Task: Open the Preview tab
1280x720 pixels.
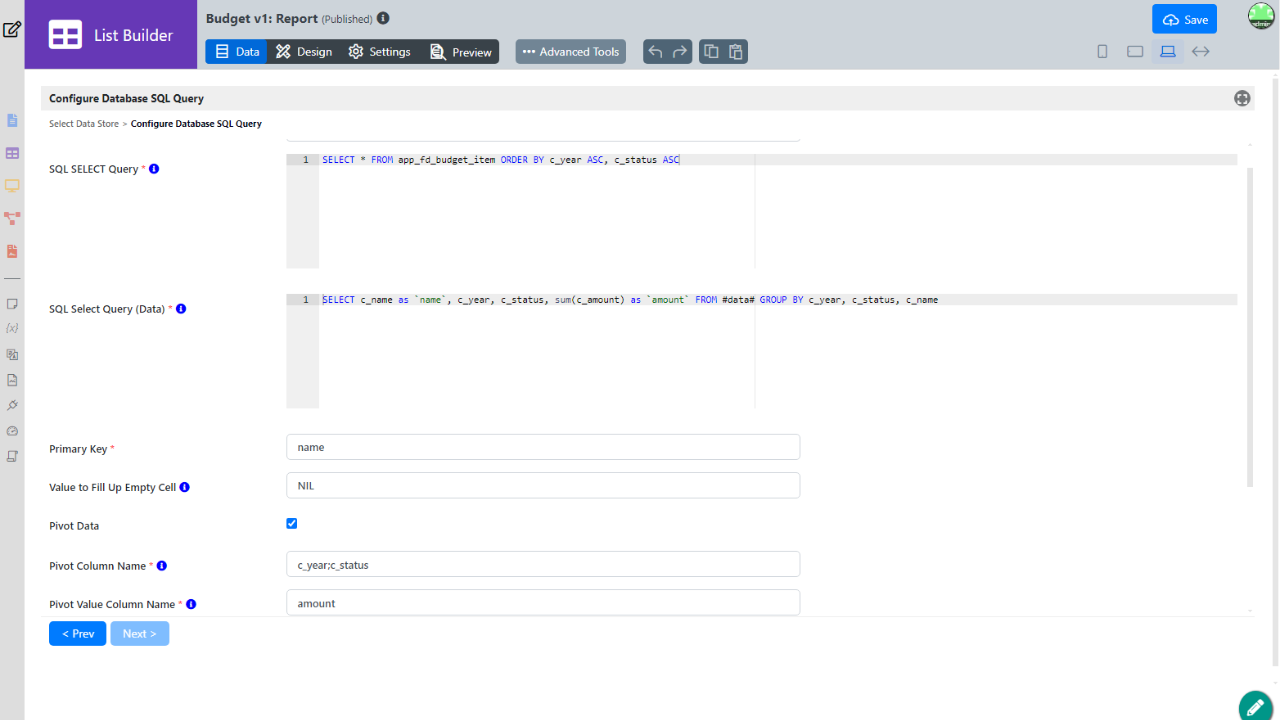Action: tap(461, 52)
